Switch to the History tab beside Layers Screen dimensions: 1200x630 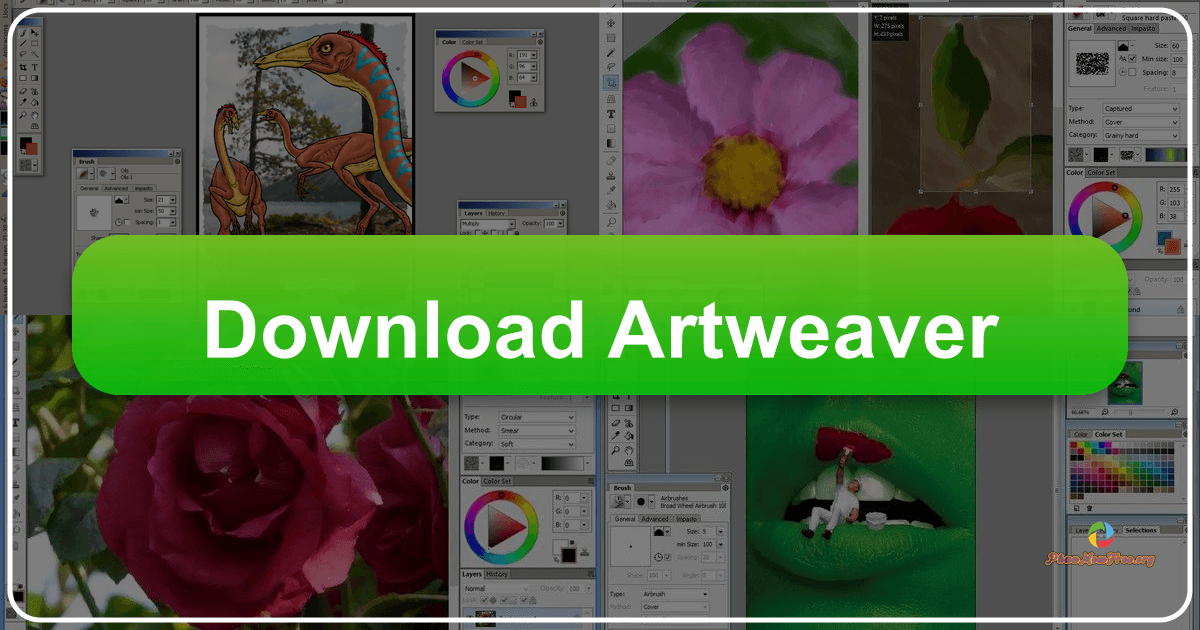coord(496,213)
